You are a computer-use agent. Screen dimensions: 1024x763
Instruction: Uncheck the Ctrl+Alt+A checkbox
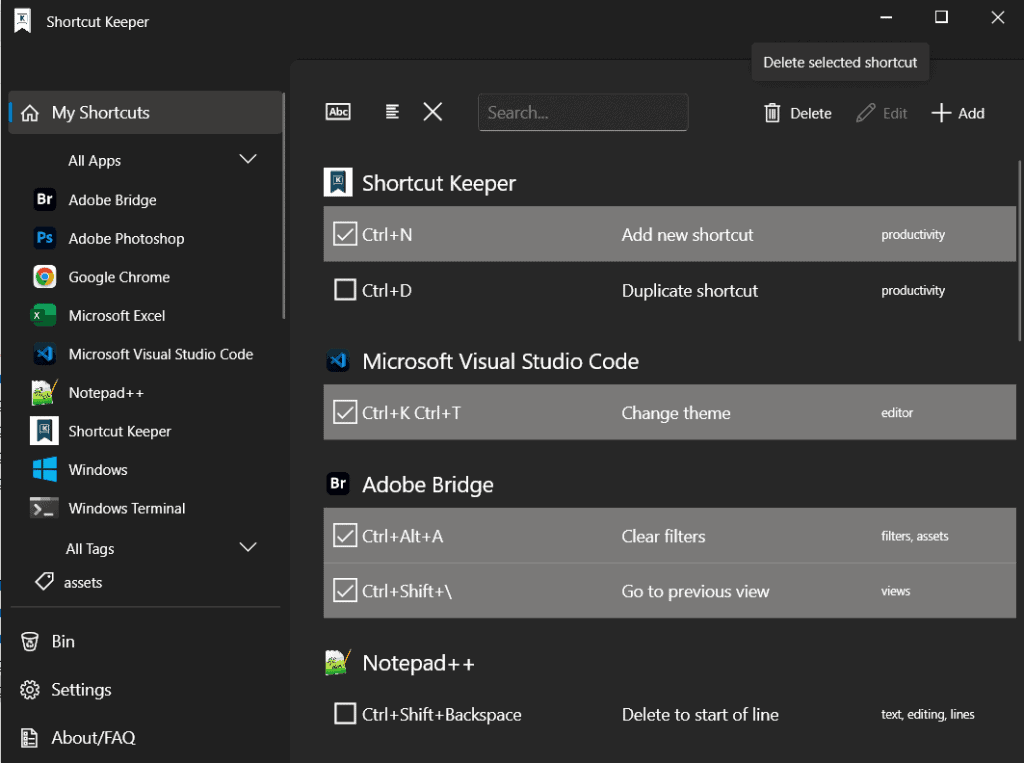[x=345, y=536]
